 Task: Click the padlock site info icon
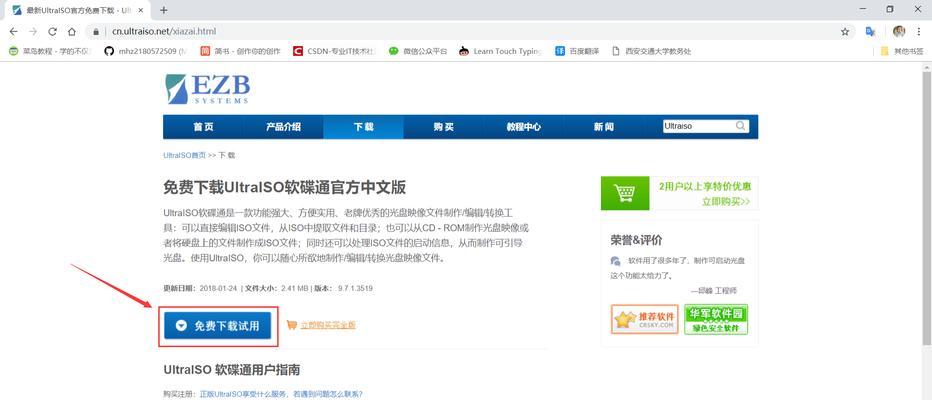click(x=95, y=32)
